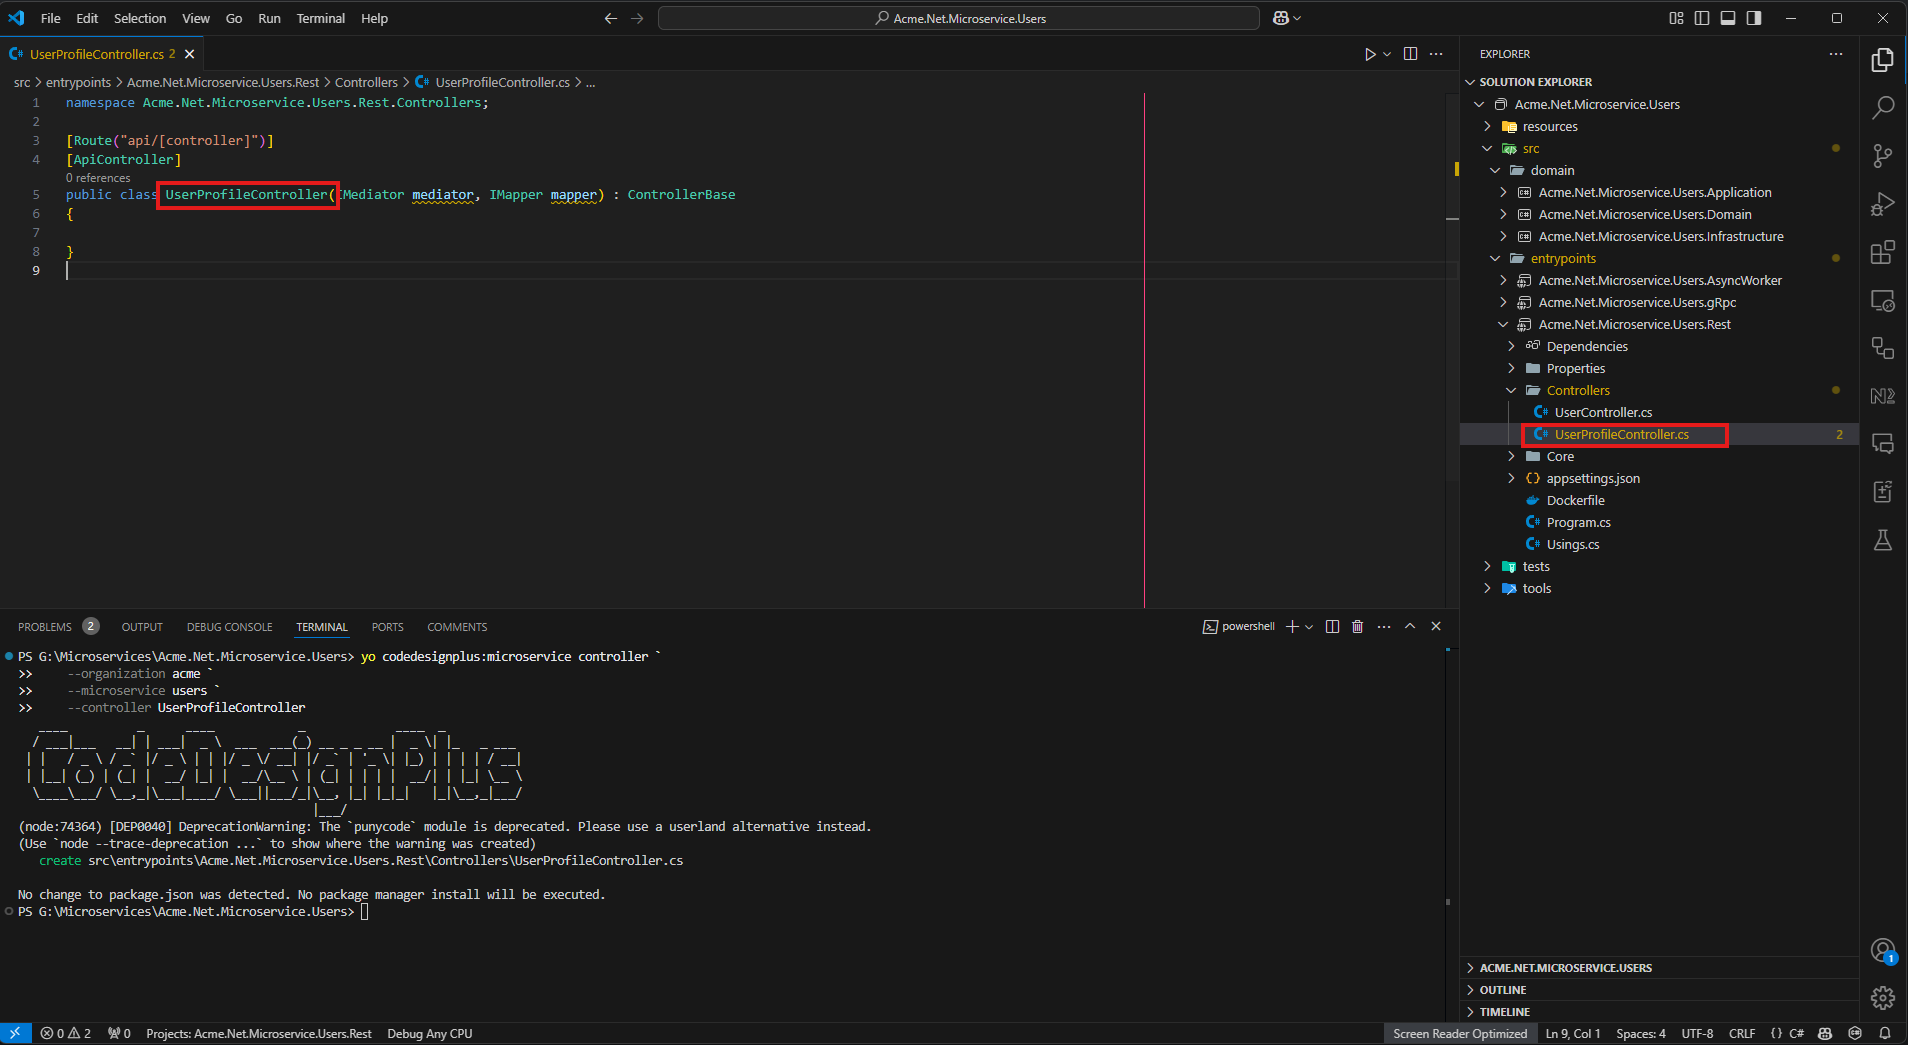Collapse the src folder
Viewport: 1908px width, 1045px height.
[1487, 148]
